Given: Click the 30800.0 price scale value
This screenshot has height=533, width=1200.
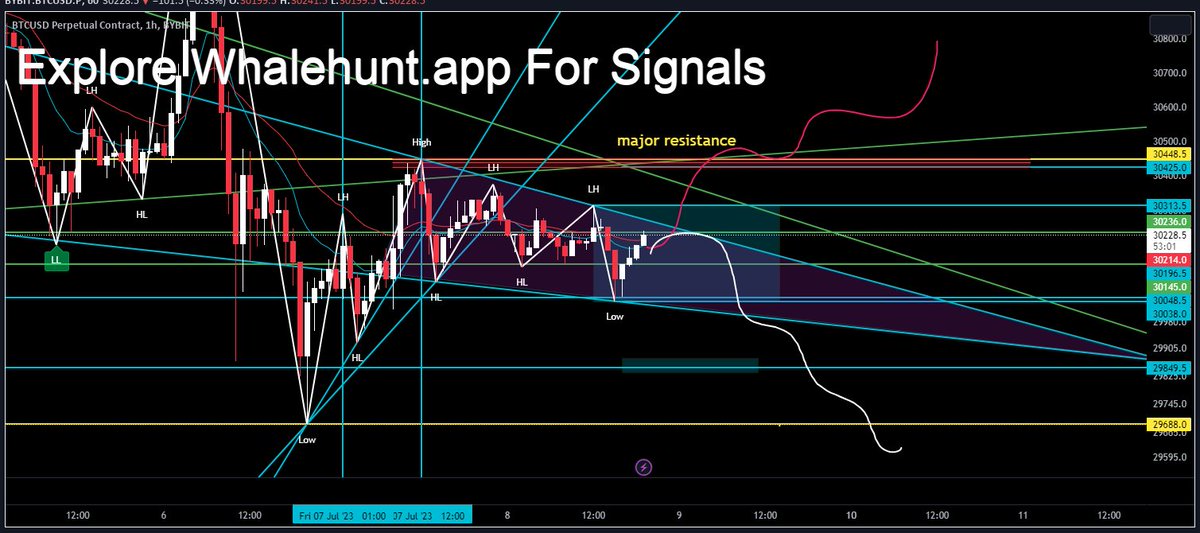Looking at the screenshot, I should 1169,40.
